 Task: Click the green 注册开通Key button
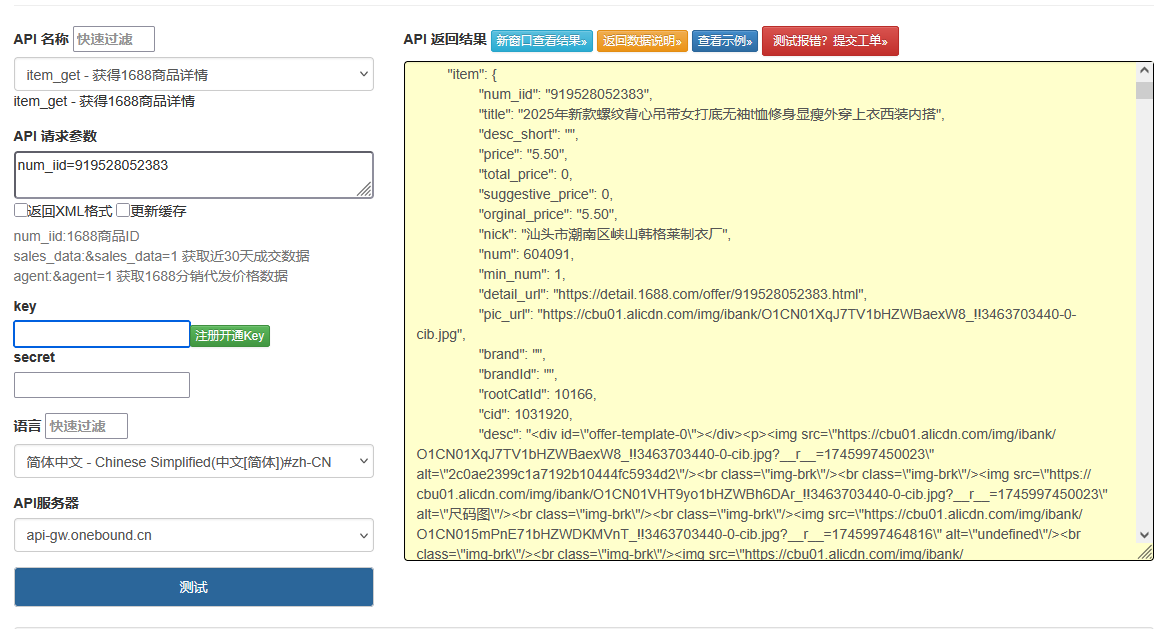click(230, 336)
